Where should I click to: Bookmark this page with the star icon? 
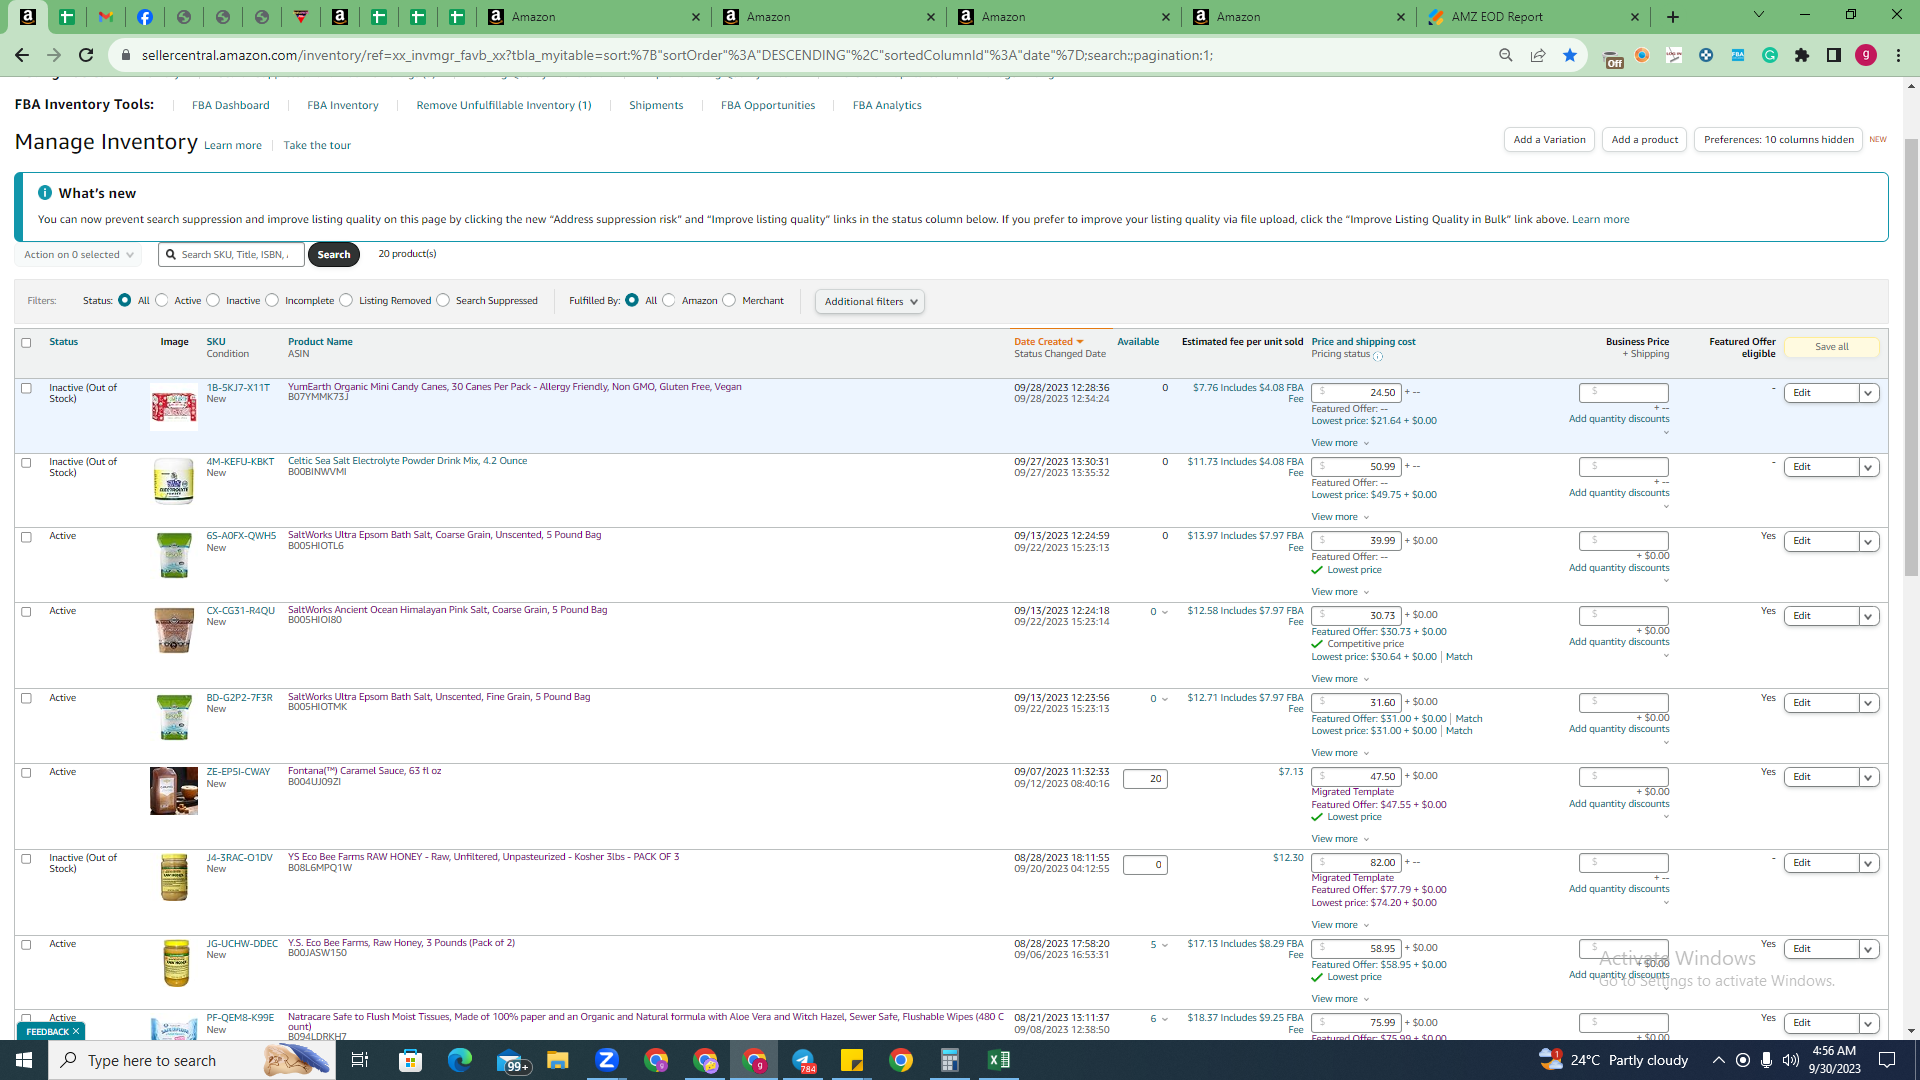pyautogui.click(x=1570, y=55)
